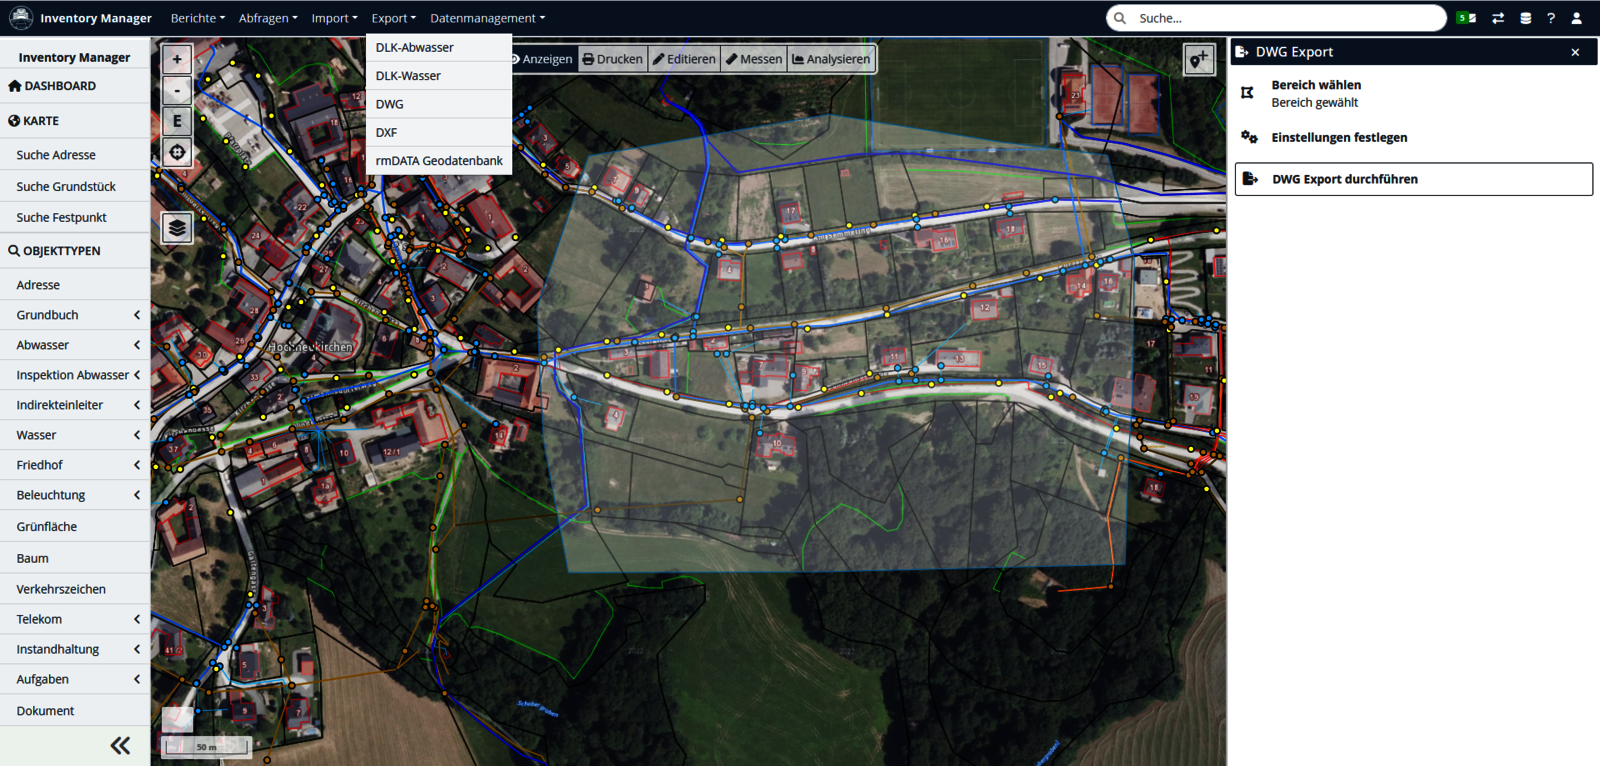
Task: Click Einstellungen festlegen in export panel
Action: point(1339,138)
